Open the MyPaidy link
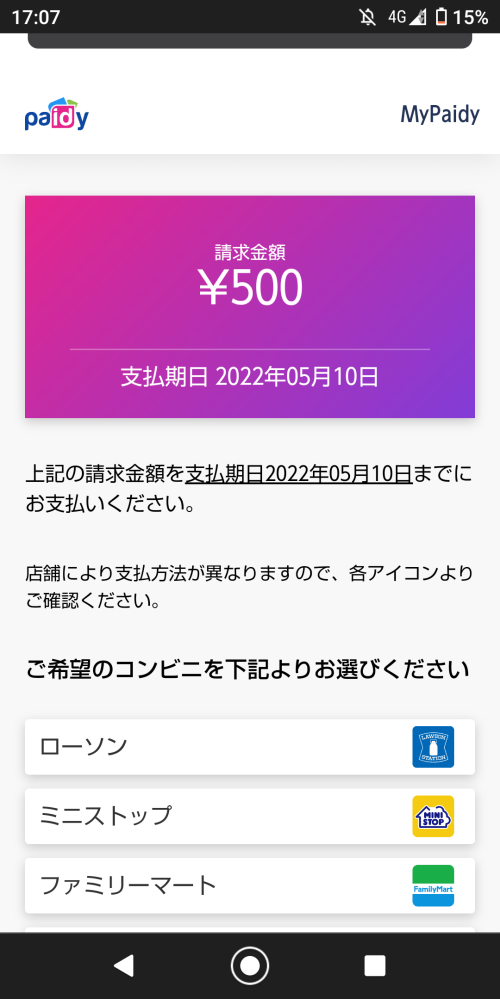The height and width of the screenshot is (999, 500). [x=439, y=115]
